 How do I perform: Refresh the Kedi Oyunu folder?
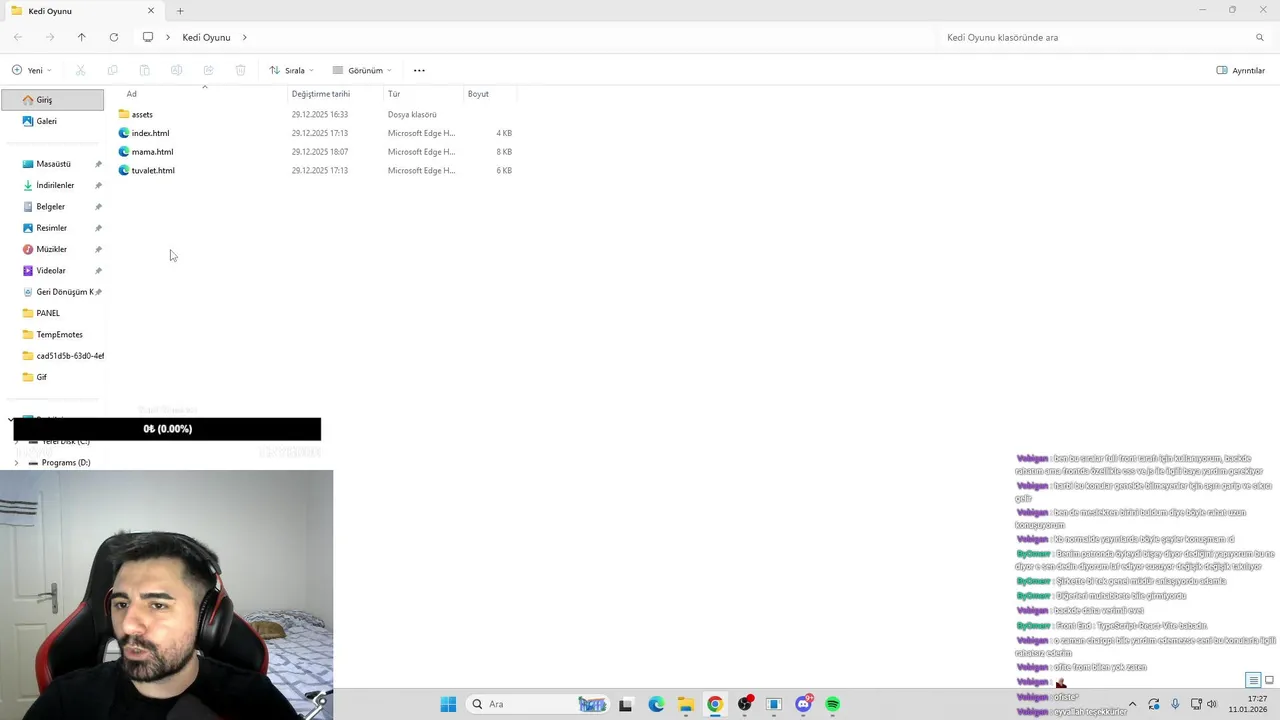(x=114, y=37)
